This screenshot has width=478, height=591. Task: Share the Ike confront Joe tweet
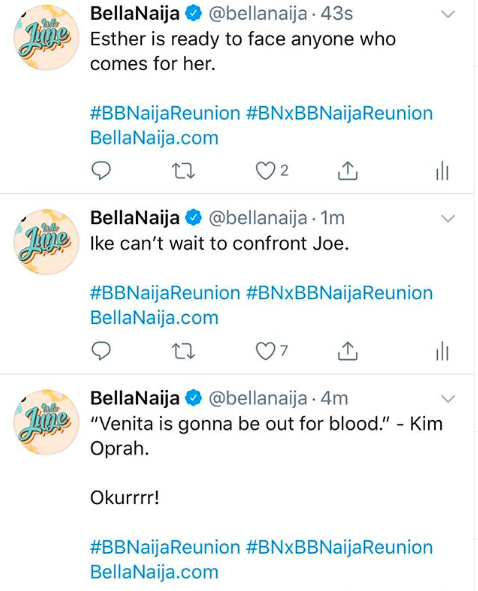pos(347,351)
